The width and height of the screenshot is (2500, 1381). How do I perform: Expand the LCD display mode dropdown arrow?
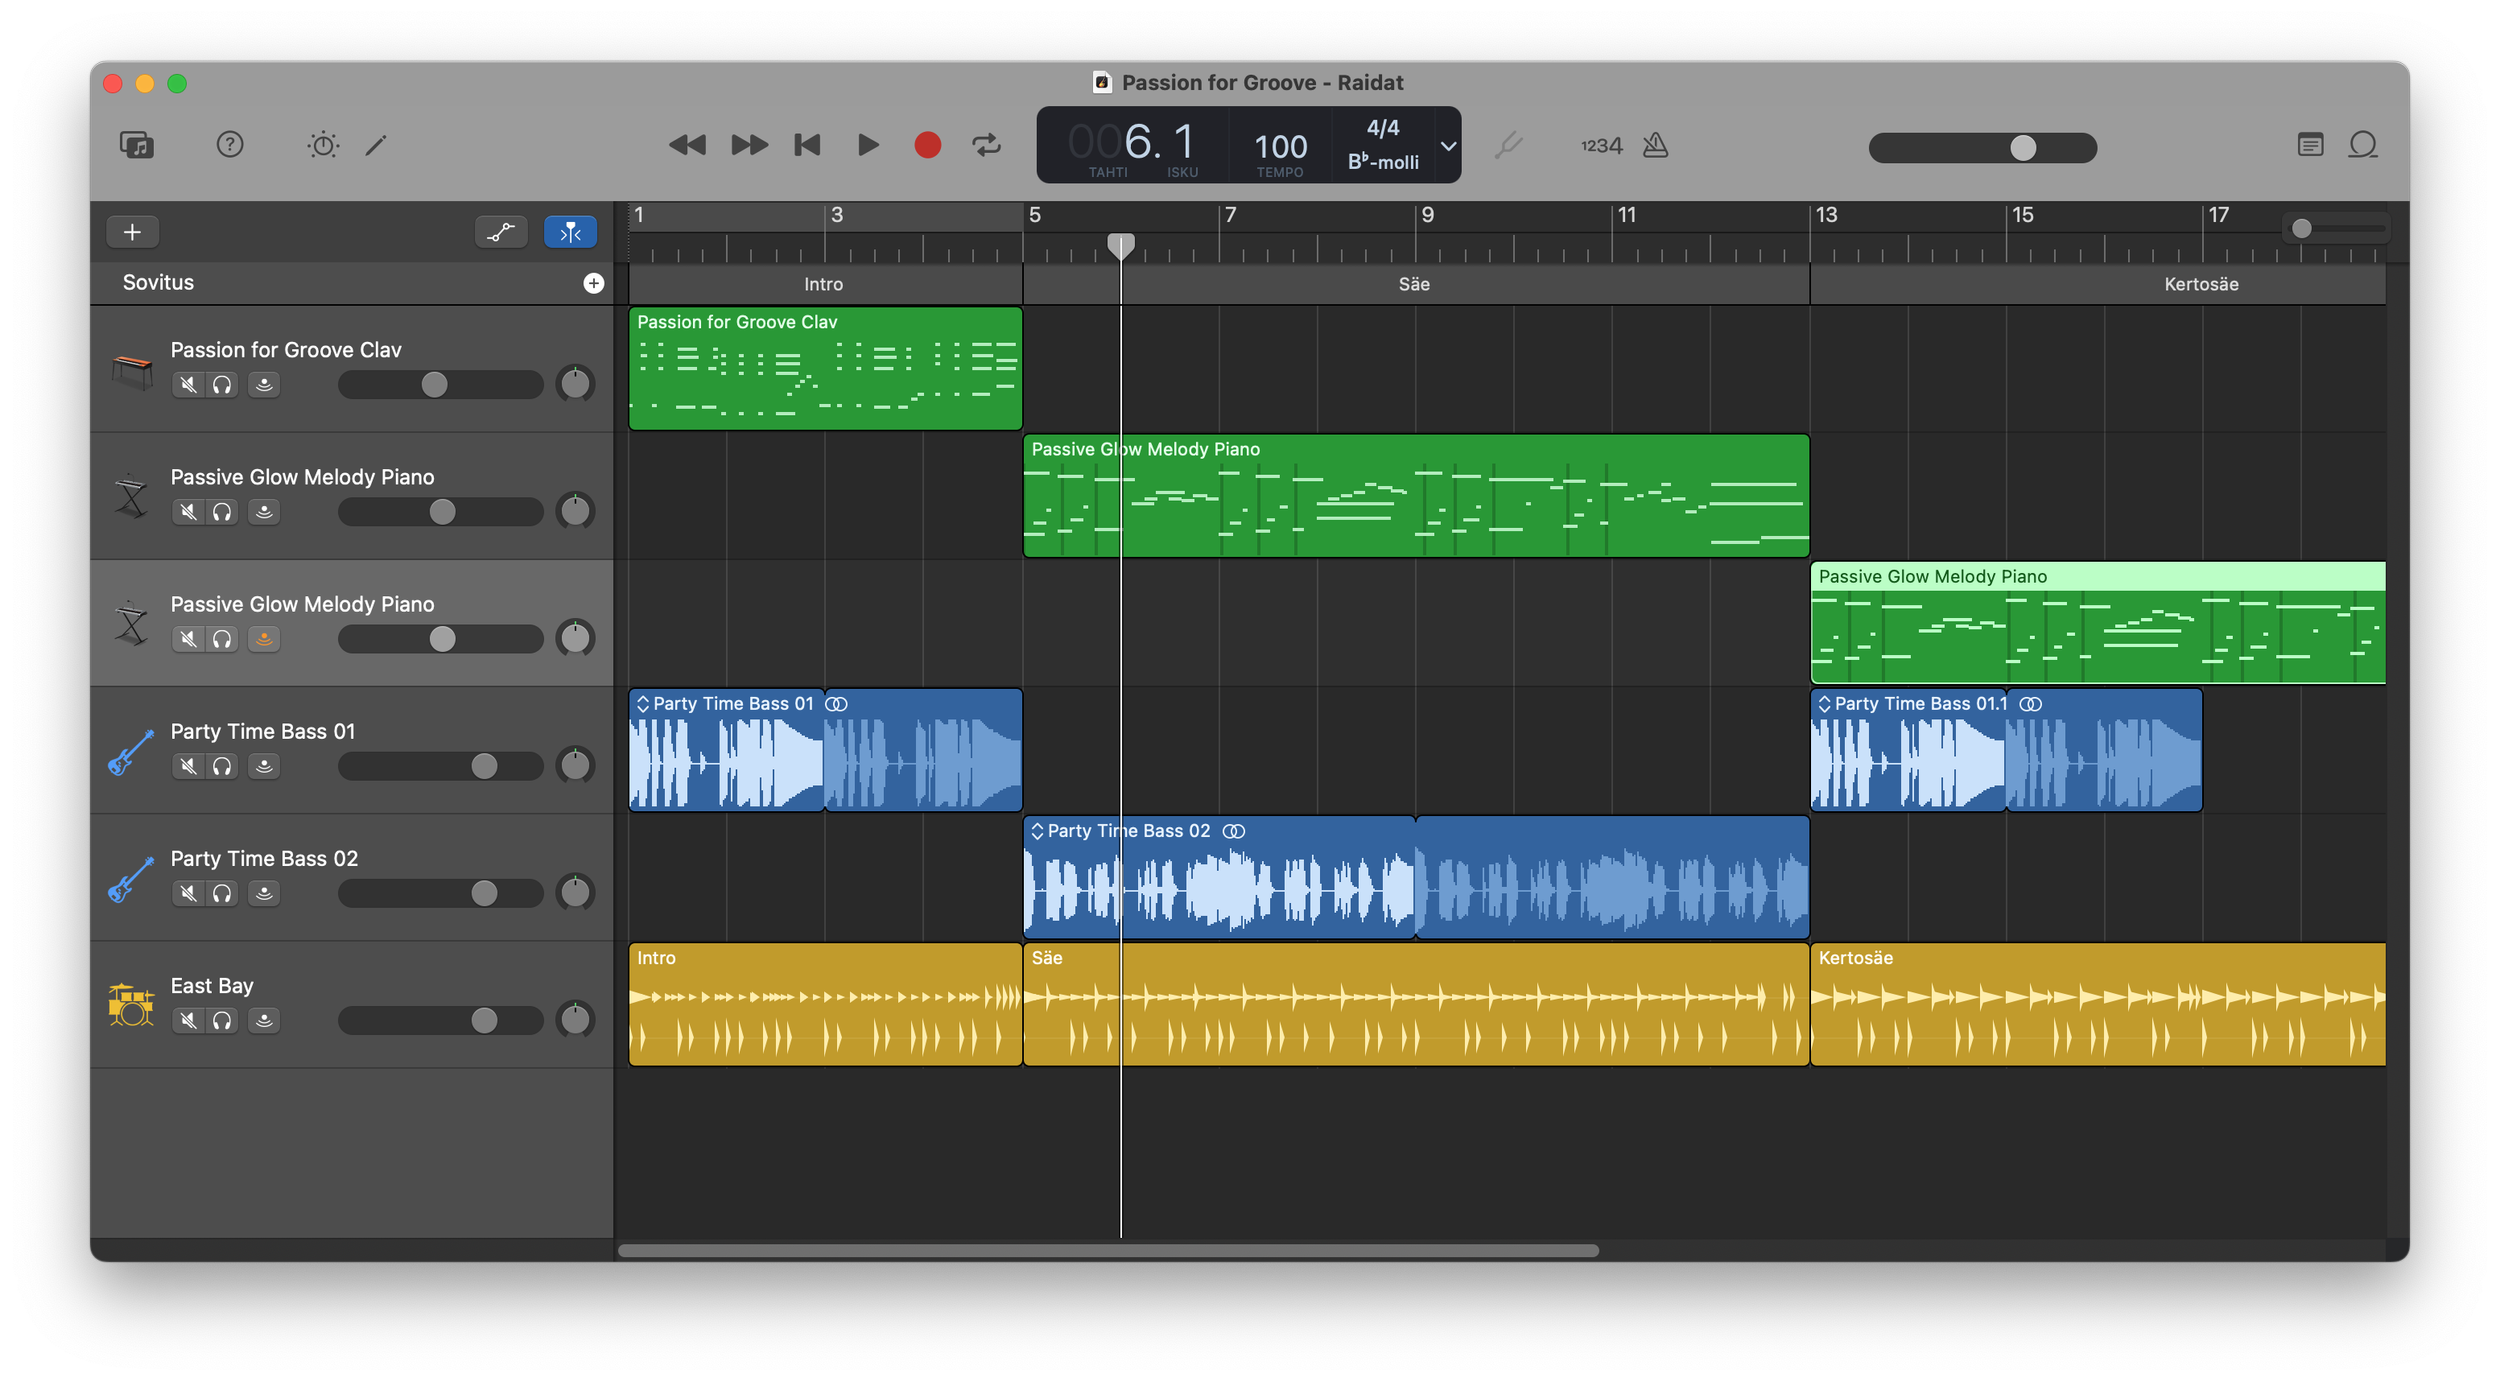click(x=1447, y=146)
